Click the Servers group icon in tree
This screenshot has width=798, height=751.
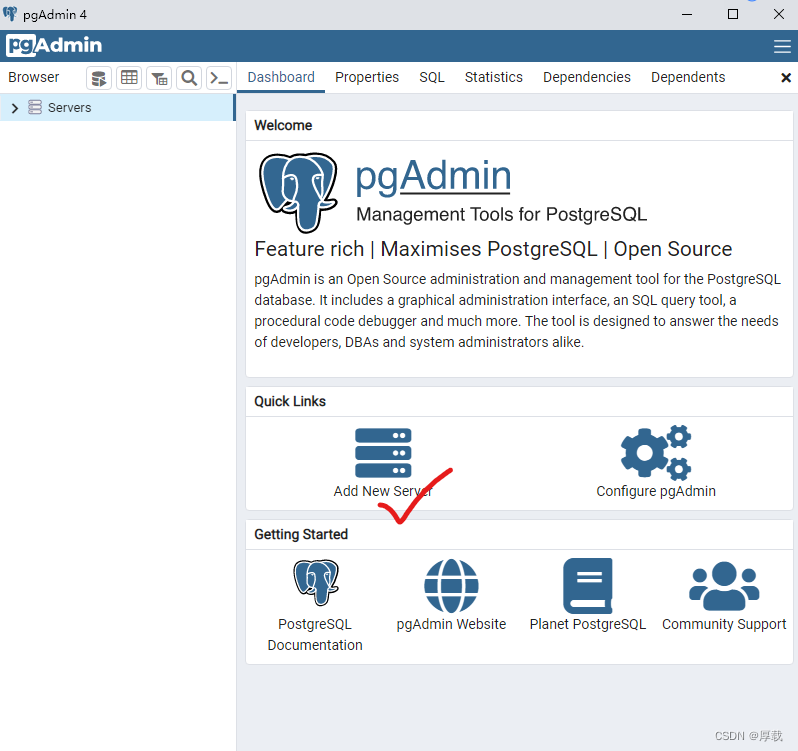click(x=35, y=107)
